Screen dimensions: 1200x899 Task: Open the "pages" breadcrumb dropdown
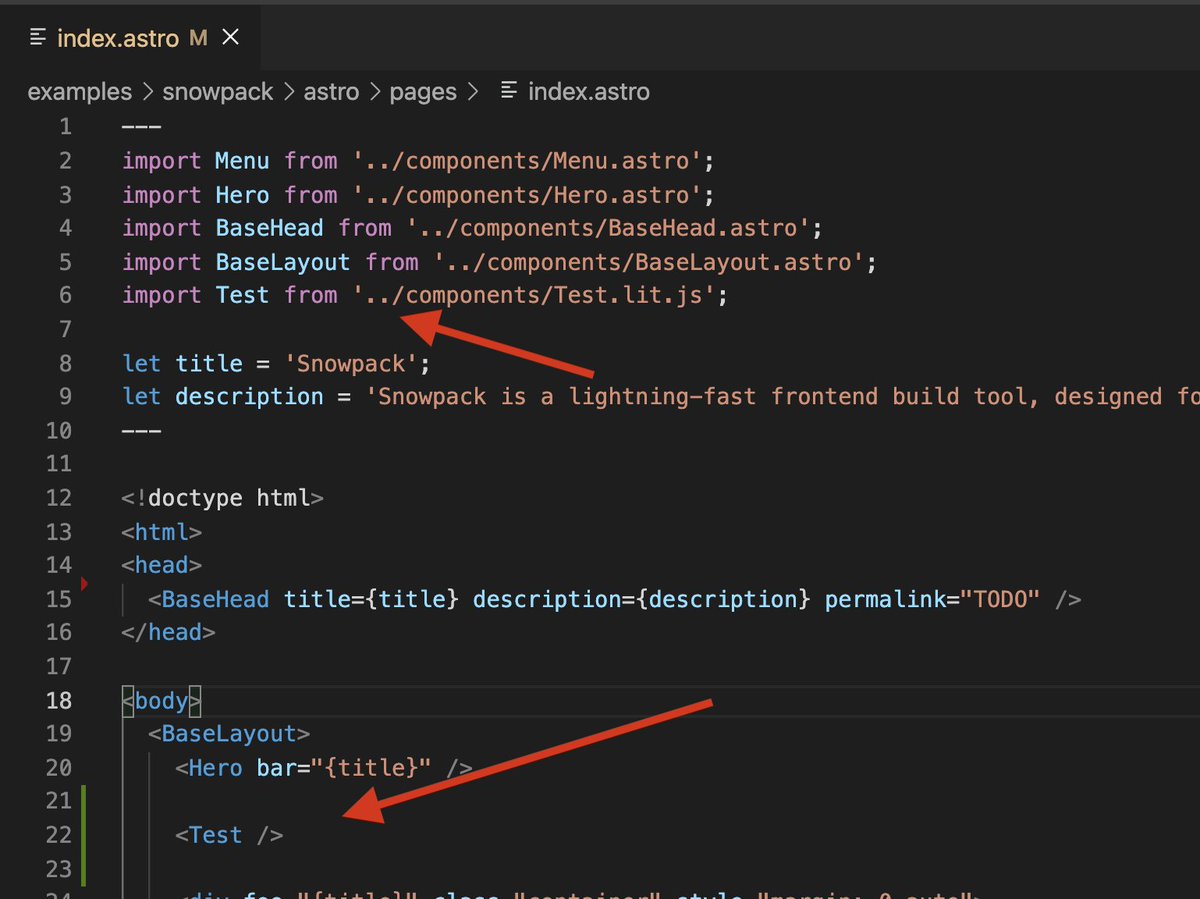(x=423, y=91)
